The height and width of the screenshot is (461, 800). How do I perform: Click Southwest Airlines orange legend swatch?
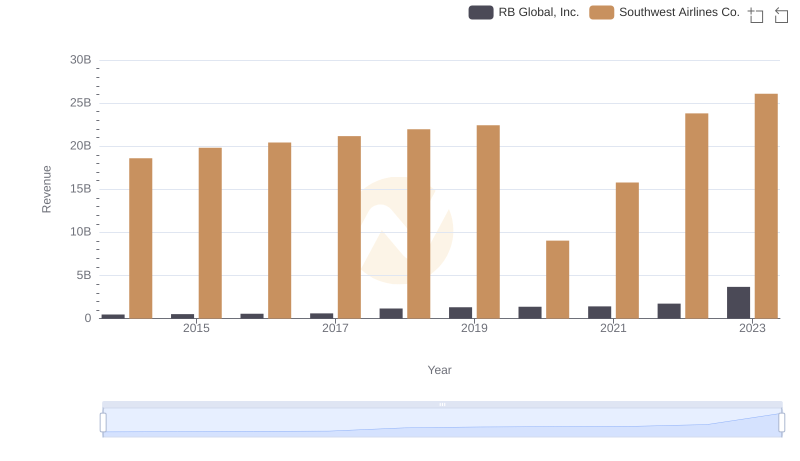pyautogui.click(x=602, y=12)
